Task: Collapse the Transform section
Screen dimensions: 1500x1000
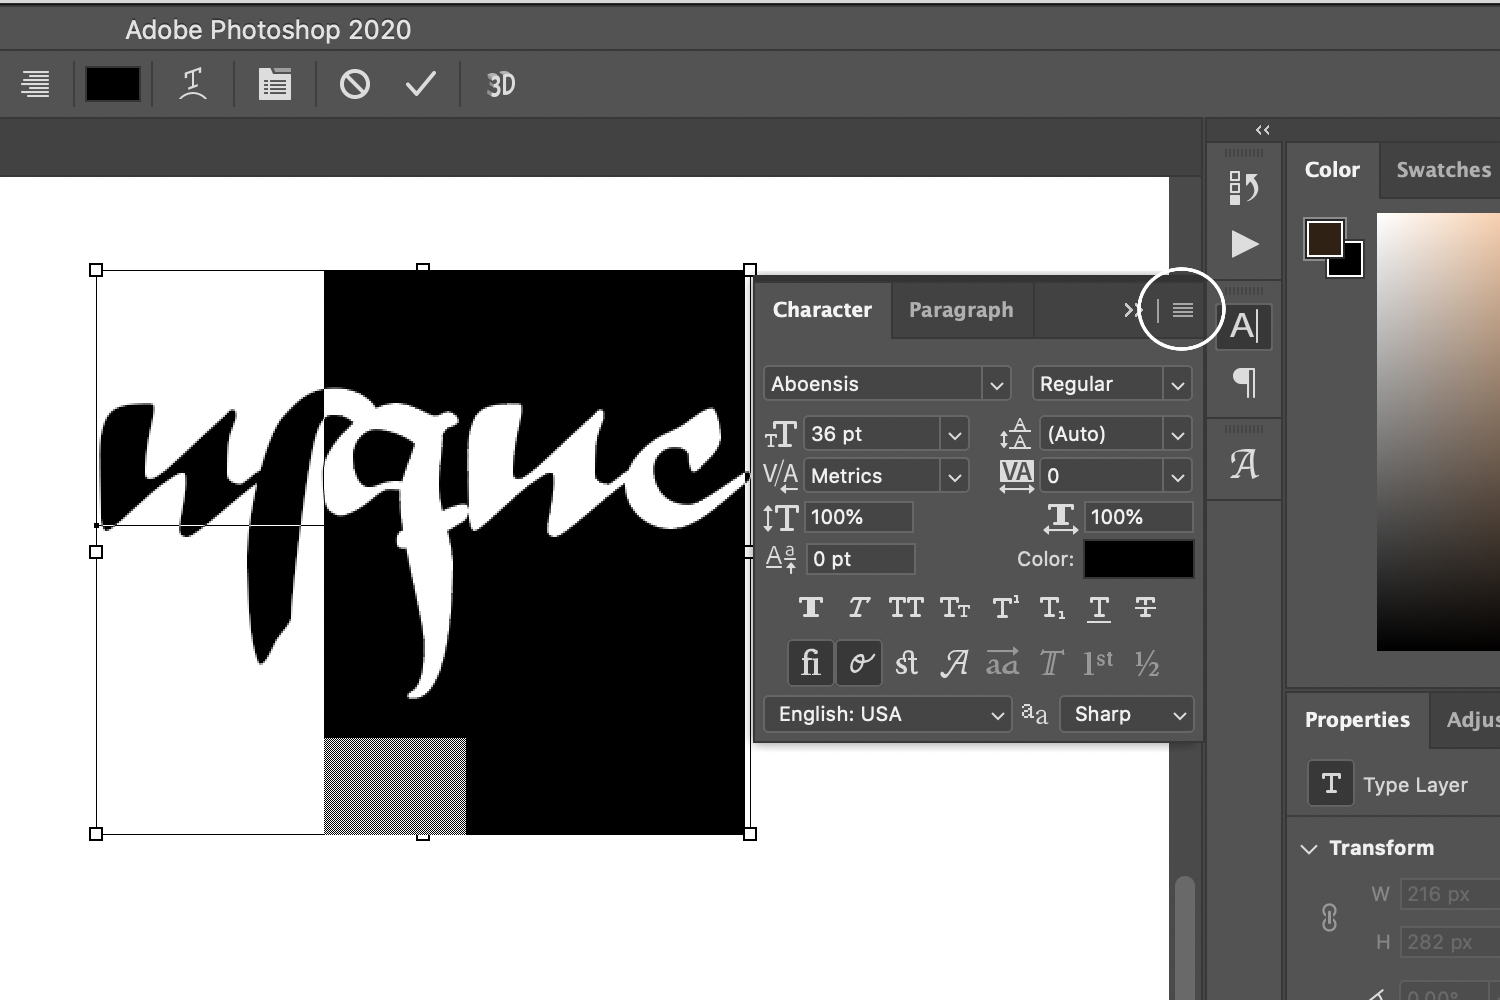Action: 1309,849
